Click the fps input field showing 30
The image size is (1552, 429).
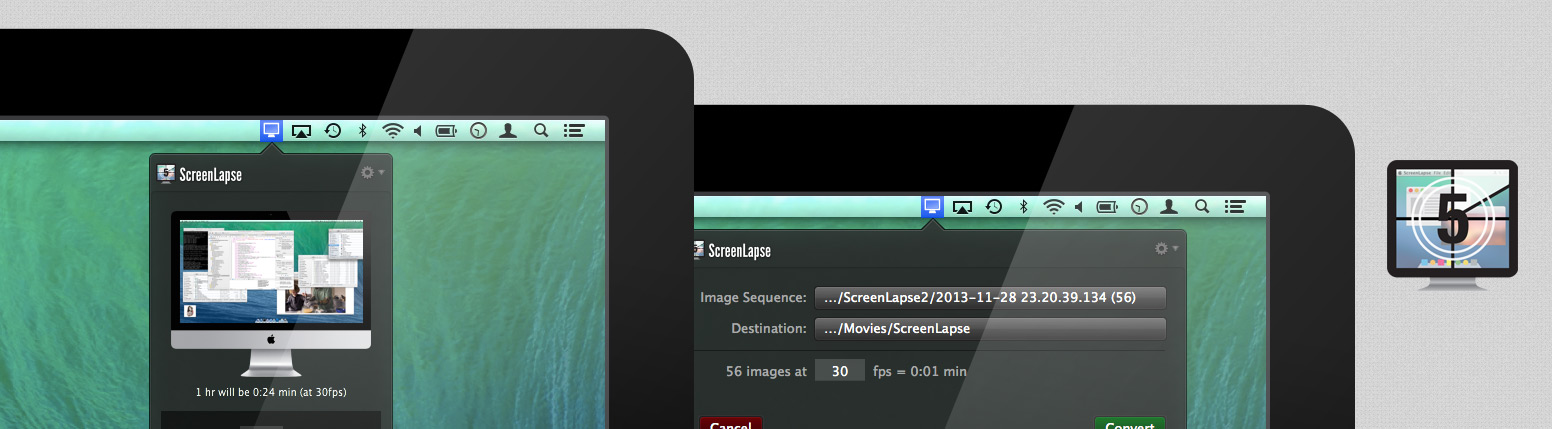click(840, 371)
